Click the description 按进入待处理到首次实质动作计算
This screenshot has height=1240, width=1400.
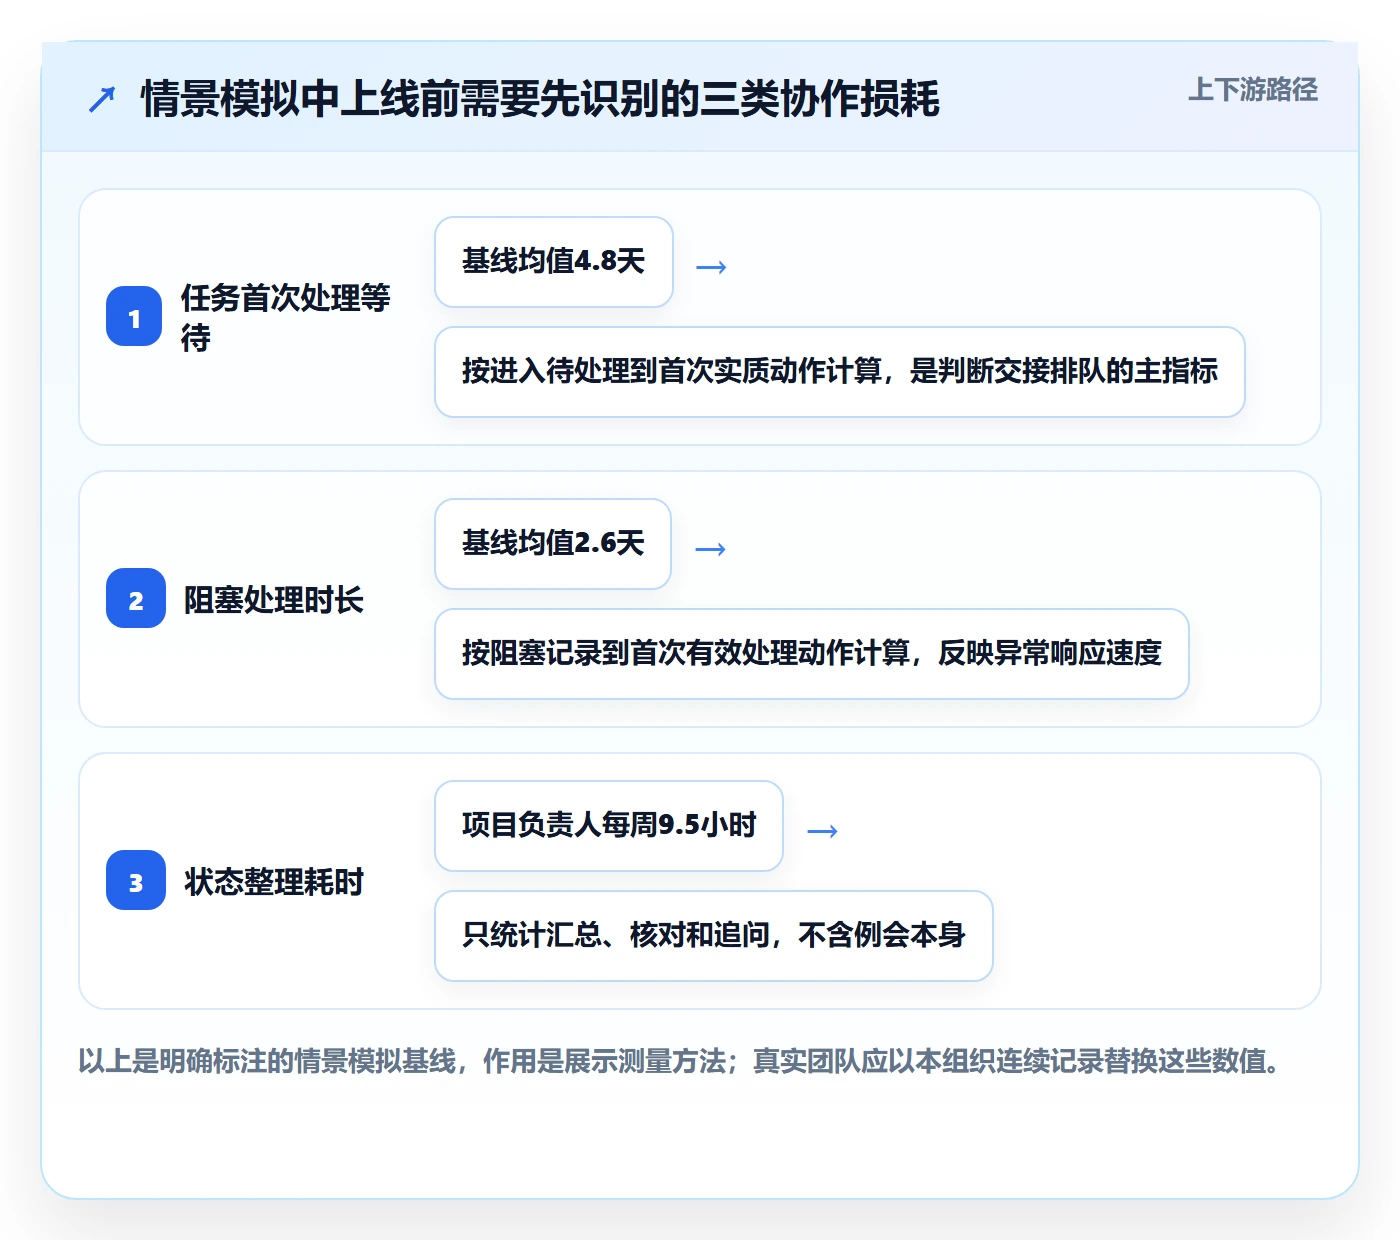(x=840, y=372)
